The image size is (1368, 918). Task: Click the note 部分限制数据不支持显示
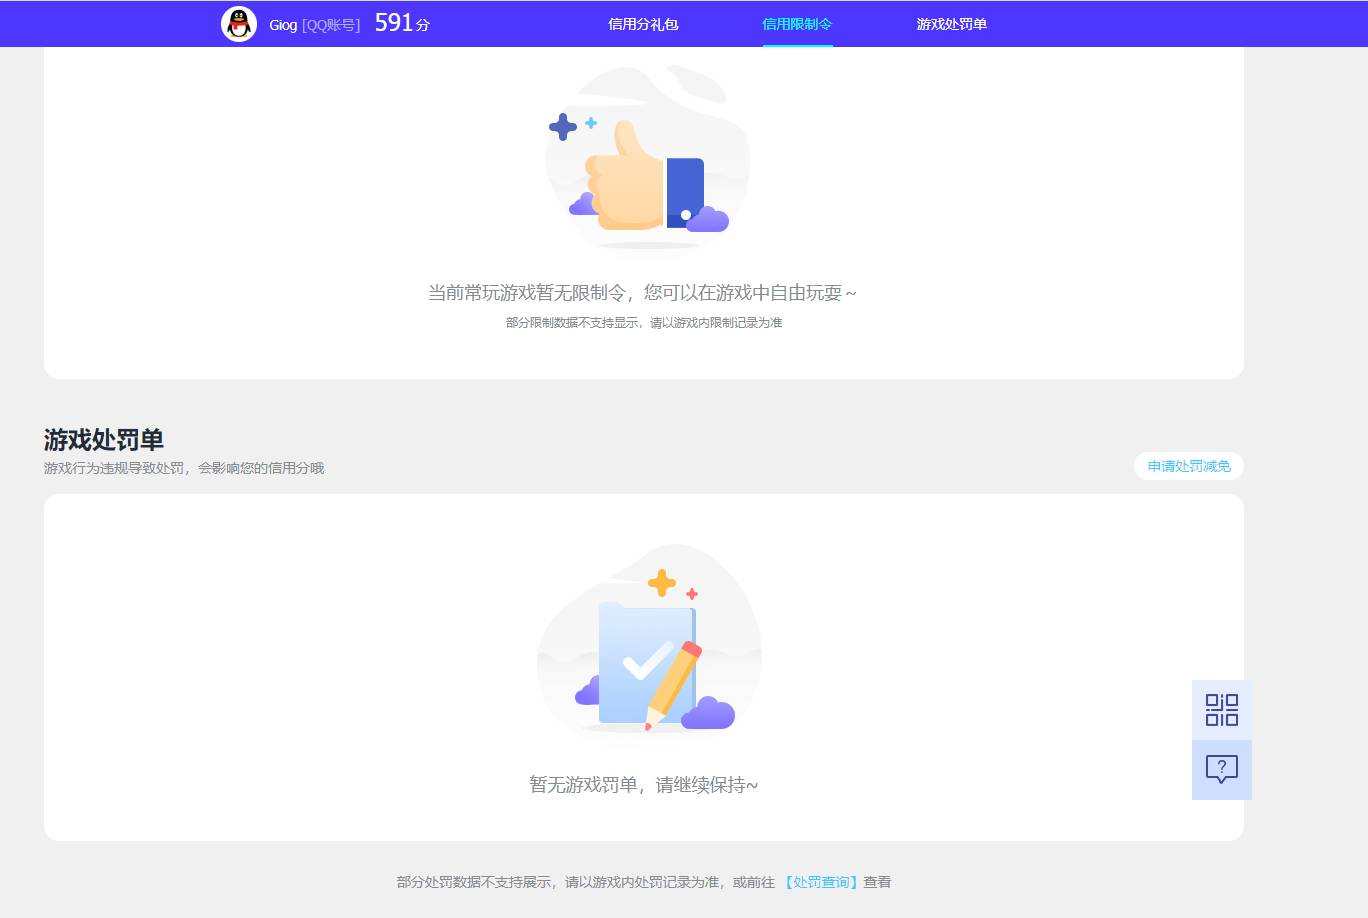[573, 323]
